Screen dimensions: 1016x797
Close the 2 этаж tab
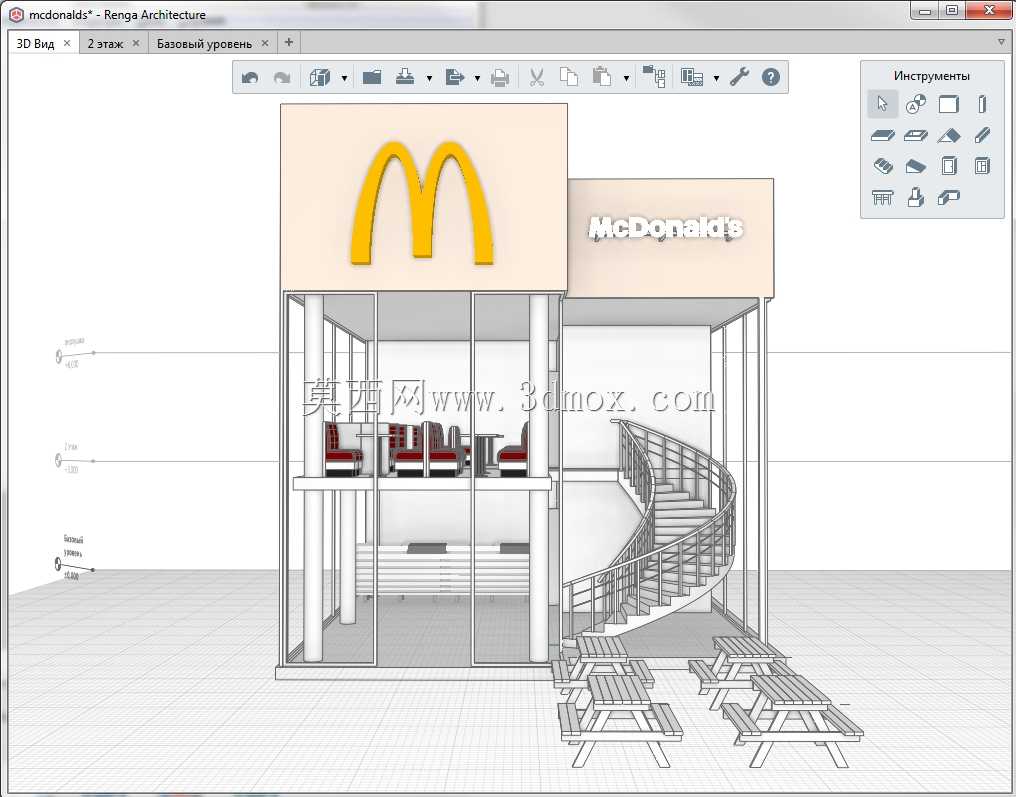coord(135,43)
